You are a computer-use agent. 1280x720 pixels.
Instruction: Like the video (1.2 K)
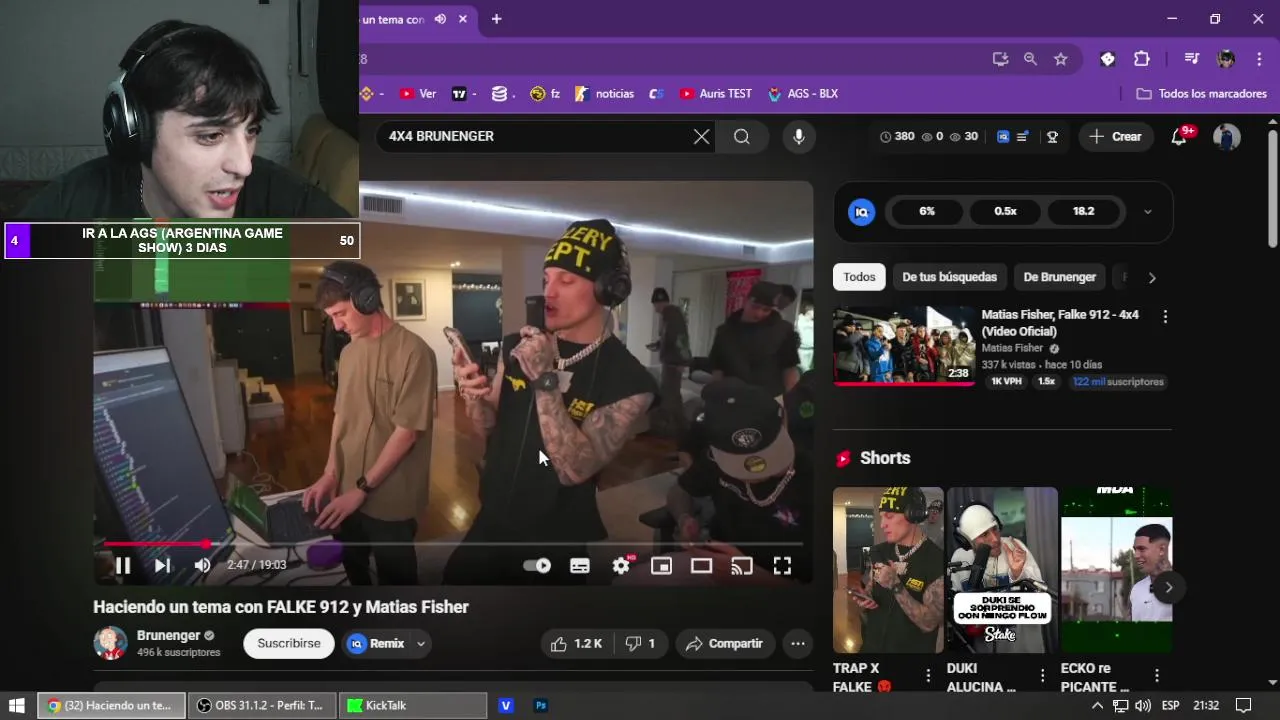577,644
